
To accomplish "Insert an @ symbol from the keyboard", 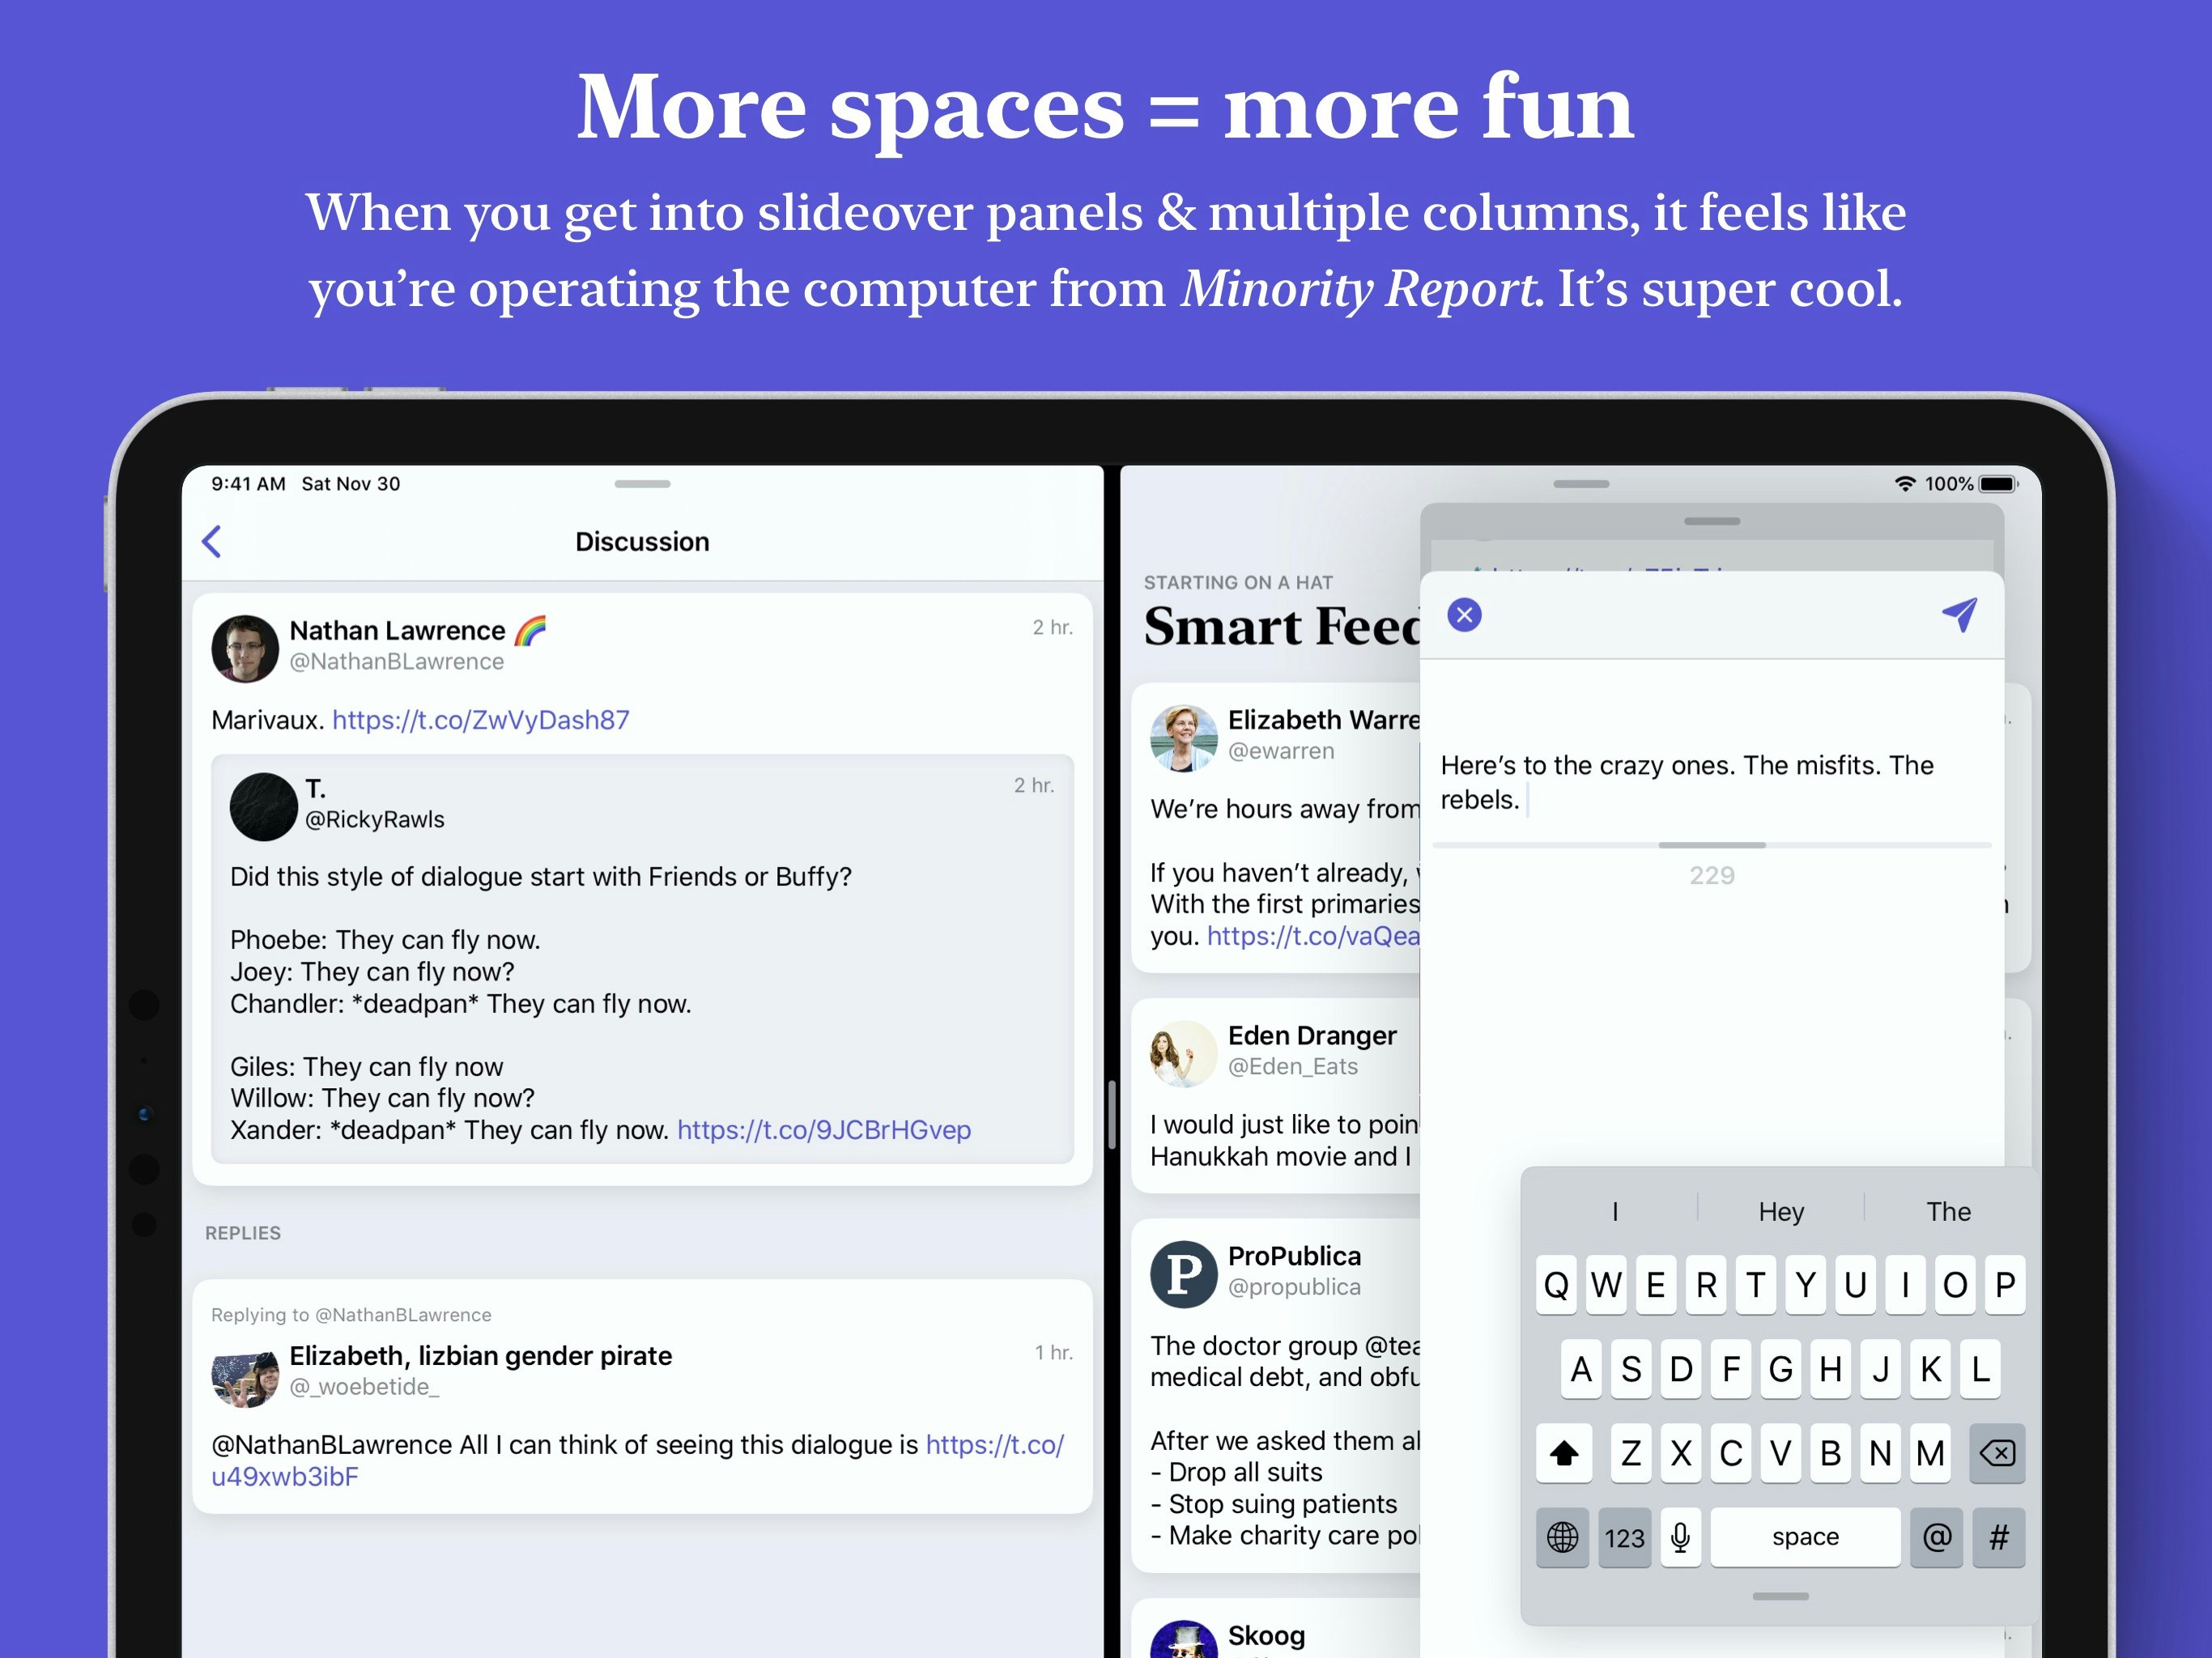I will click(1936, 1537).
